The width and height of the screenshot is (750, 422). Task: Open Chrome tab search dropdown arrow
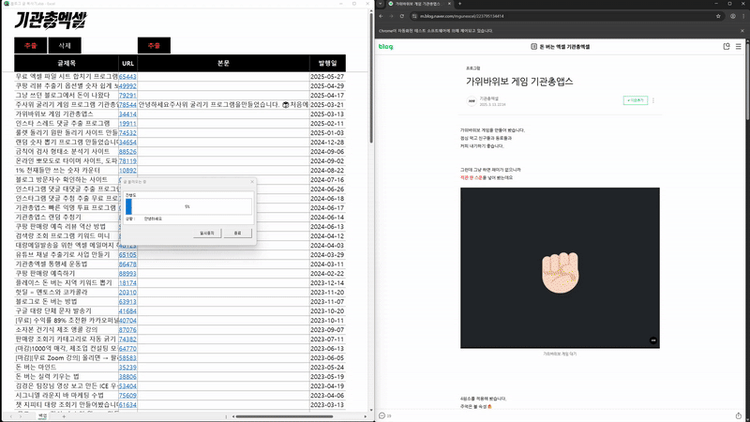click(x=380, y=4)
